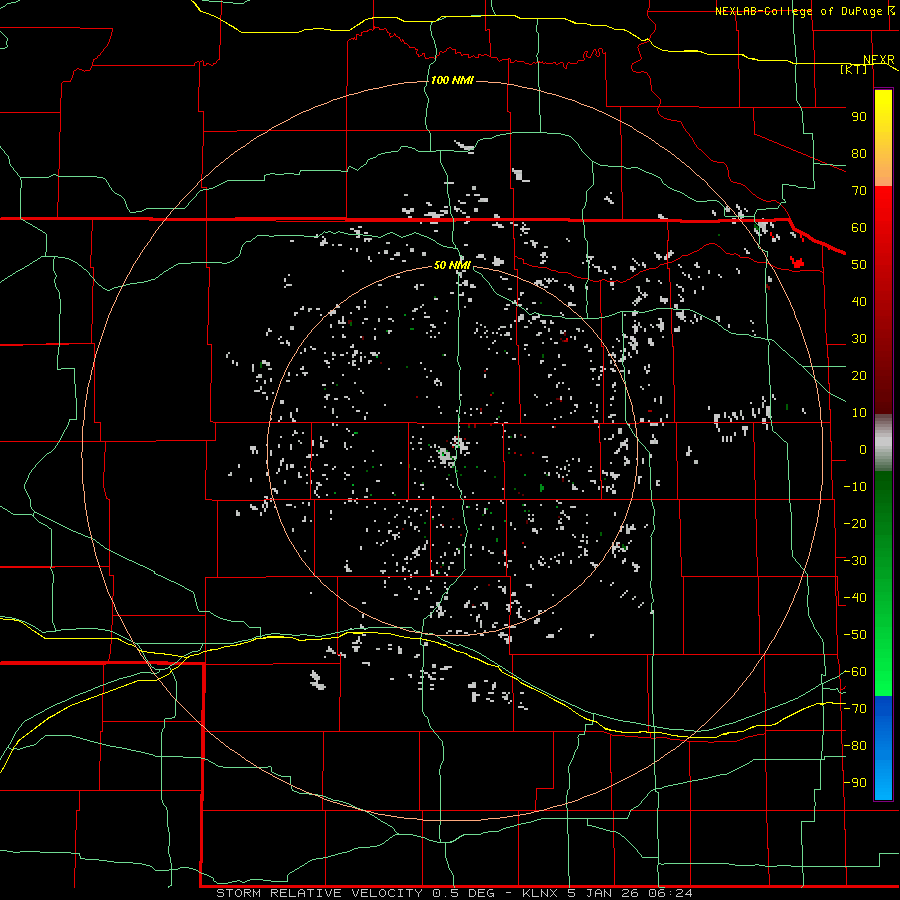Screen dimensions: 900x900
Task: Select the "-80" value on the velocity scale
Action: [x=855, y=746]
